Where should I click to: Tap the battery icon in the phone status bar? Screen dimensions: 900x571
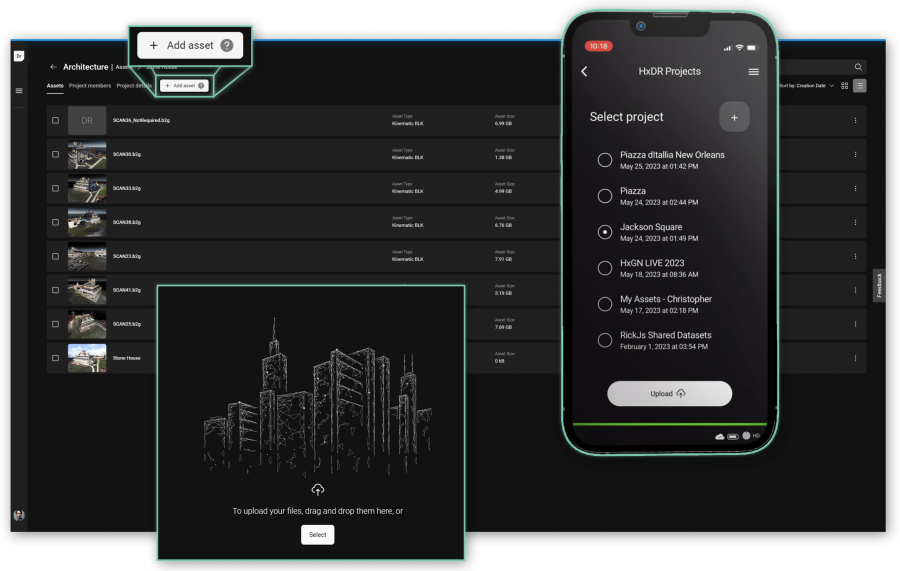tap(752, 47)
